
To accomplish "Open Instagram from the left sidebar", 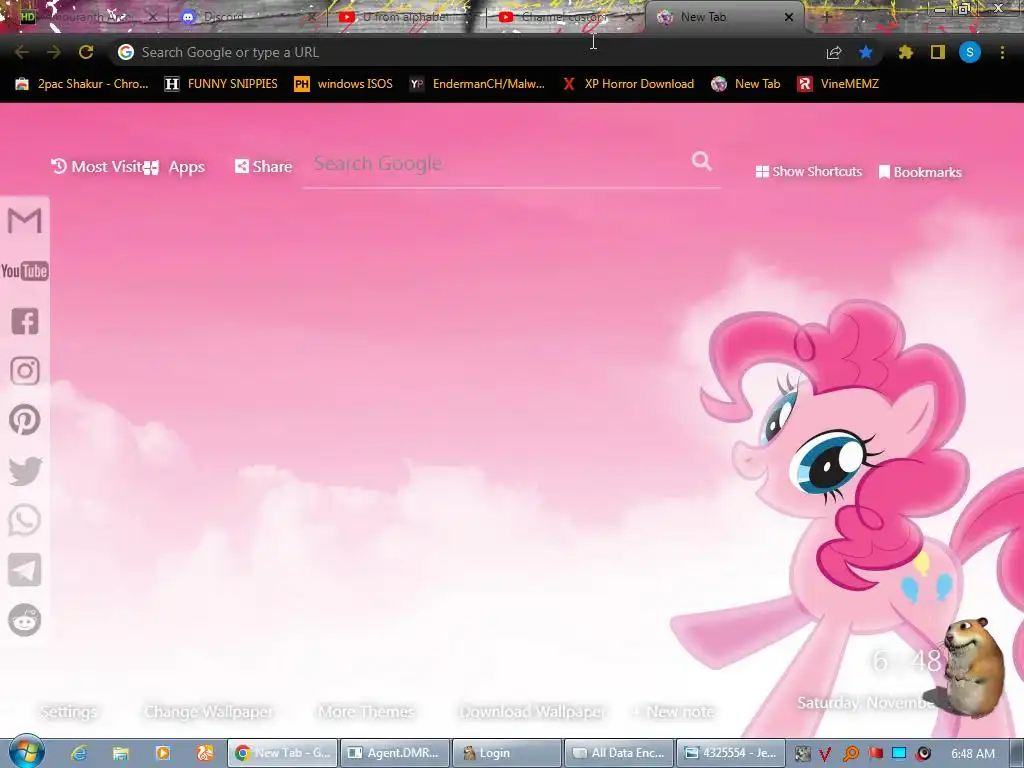I will point(25,371).
